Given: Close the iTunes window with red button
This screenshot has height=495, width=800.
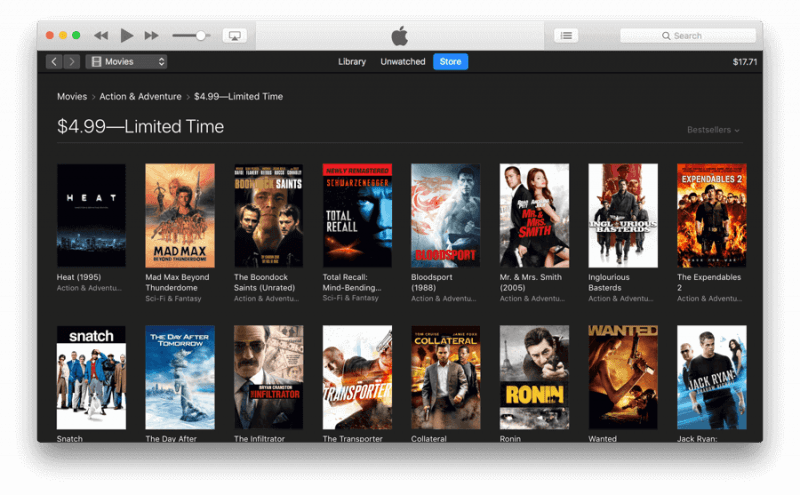Looking at the screenshot, I should tap(49, 35).
